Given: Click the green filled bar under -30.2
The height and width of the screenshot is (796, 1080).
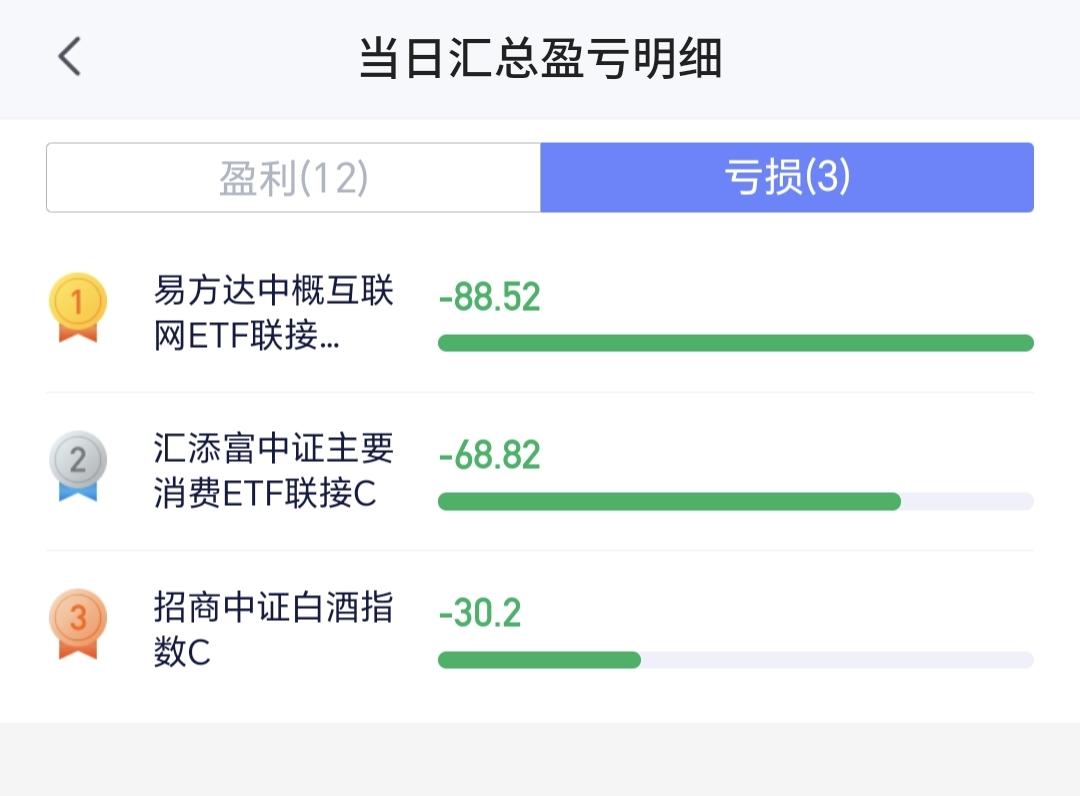Looking at the screenshot, I should (x=539, y=660).
